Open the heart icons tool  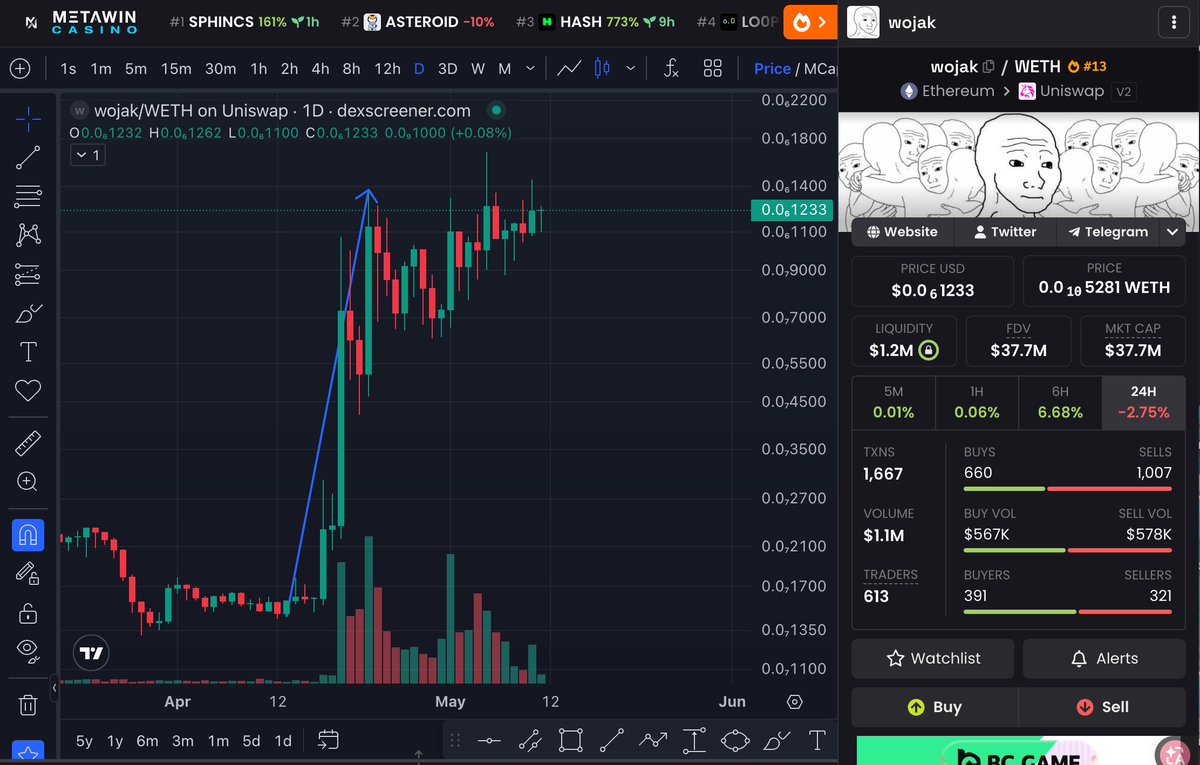click(x=28, y=390)
